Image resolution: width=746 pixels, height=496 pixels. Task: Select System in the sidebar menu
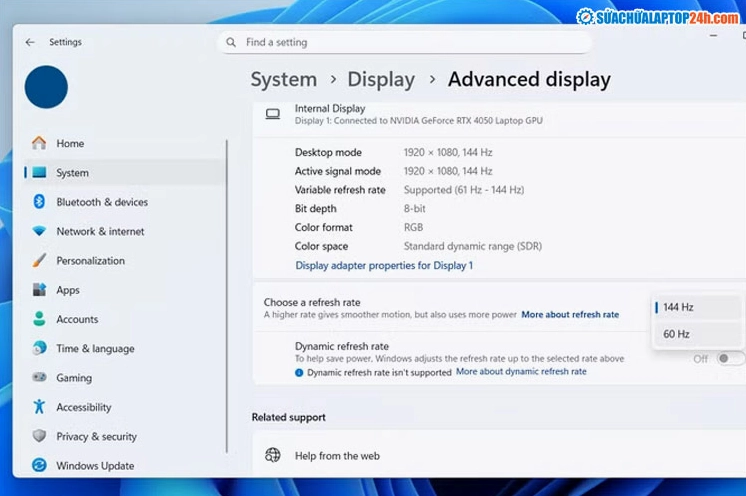(72, 173)
